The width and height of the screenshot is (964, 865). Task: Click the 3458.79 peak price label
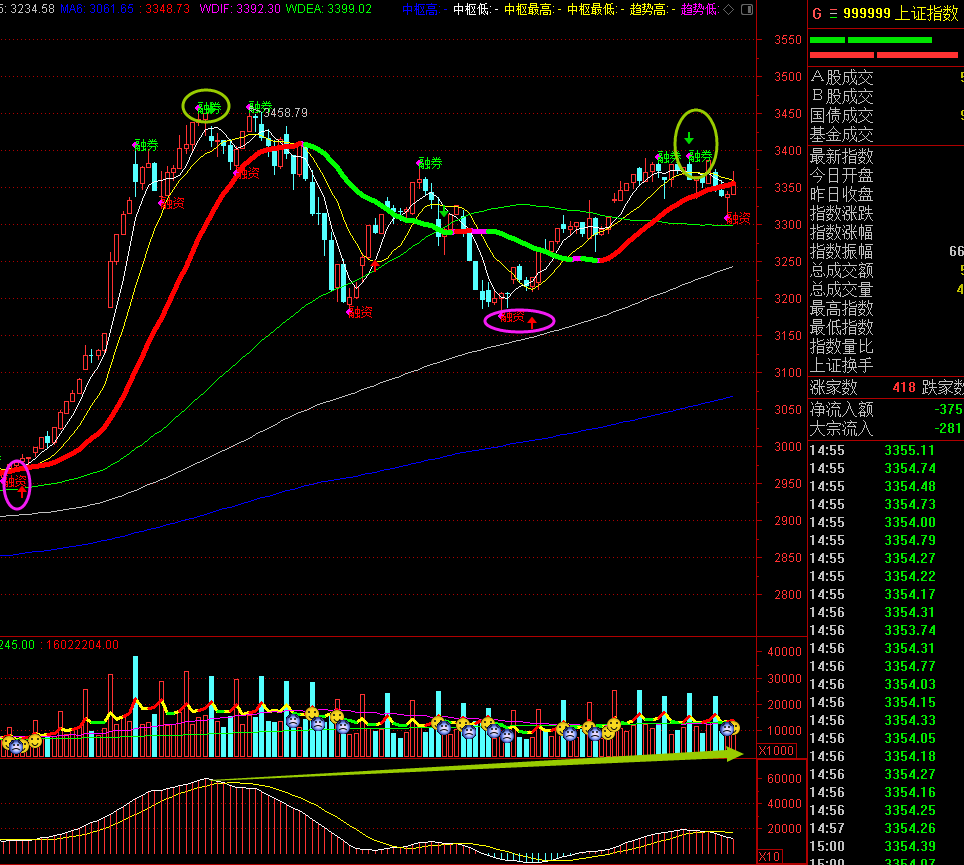pos(285,114)
